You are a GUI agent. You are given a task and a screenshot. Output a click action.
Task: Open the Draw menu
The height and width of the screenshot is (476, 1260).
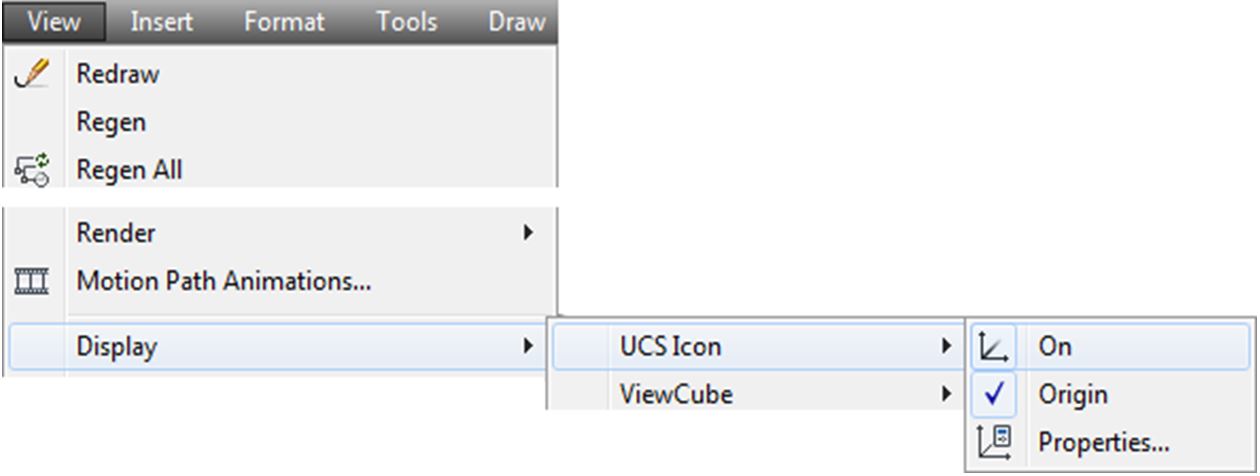(517, 21)
